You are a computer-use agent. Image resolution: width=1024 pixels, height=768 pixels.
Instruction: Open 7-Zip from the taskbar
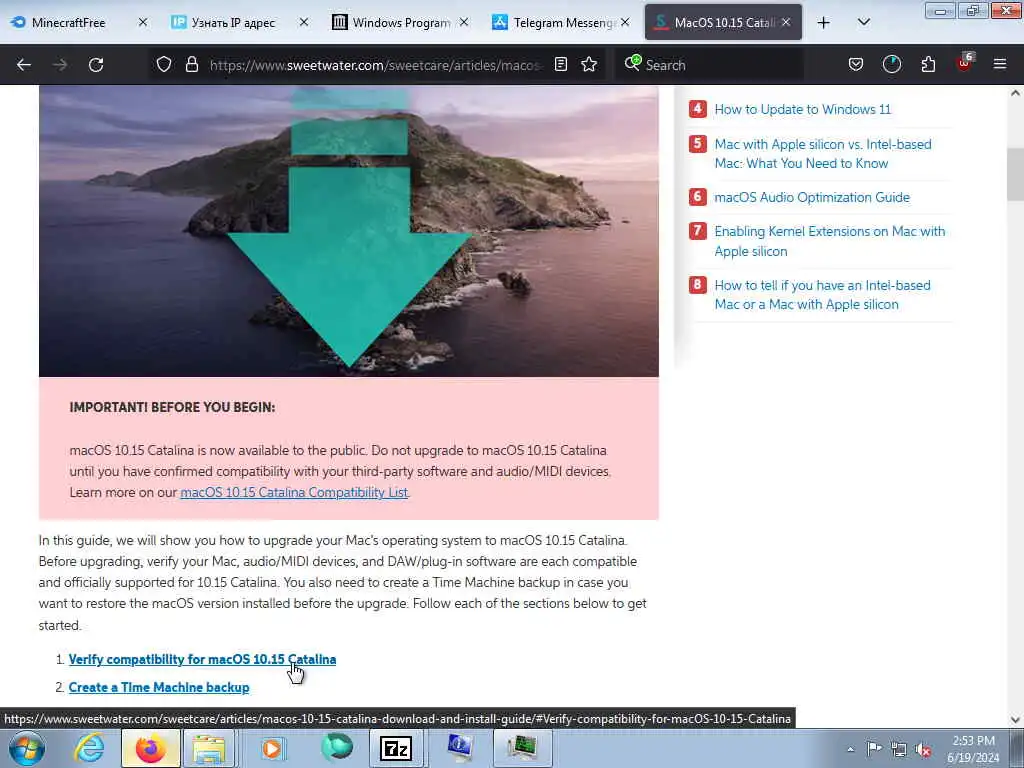point(396,748)
